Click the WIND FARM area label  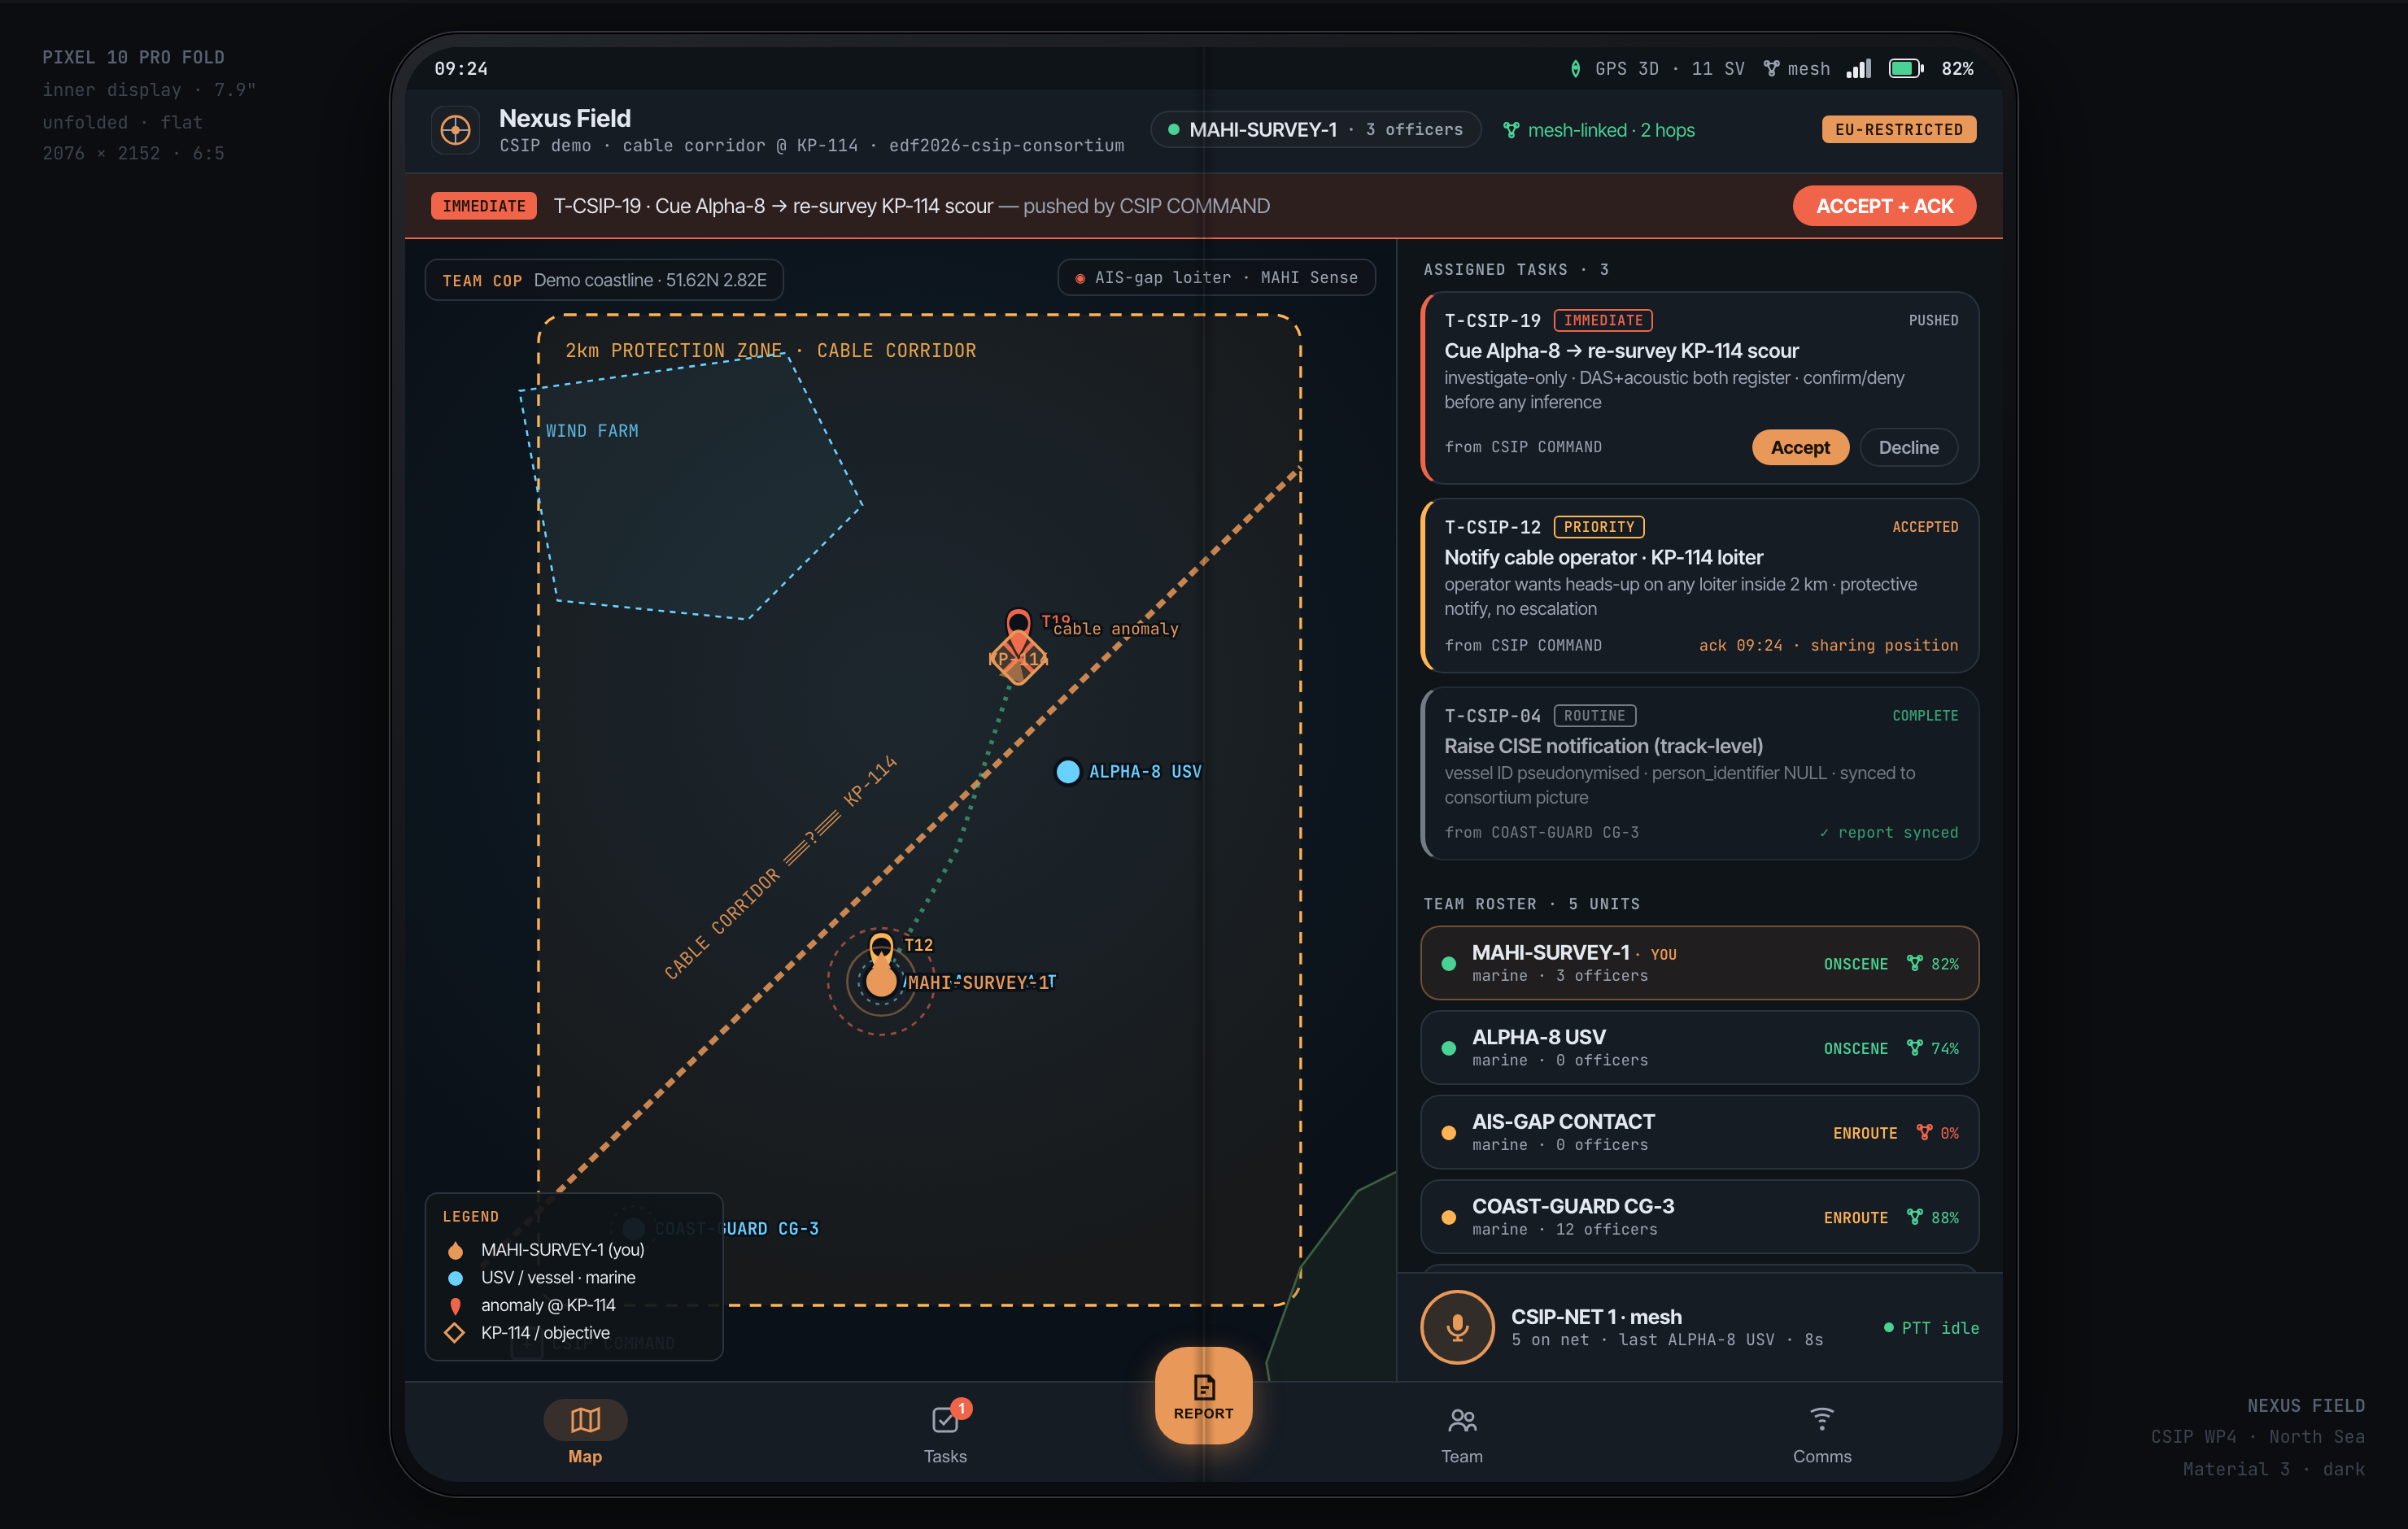coord(591,431)
